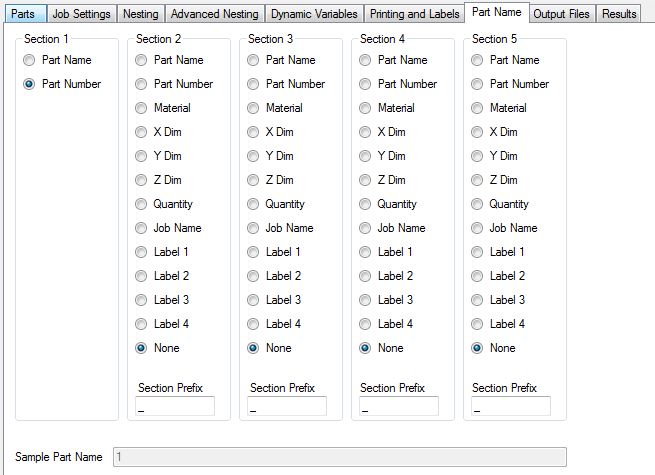Screen dimensions: 655x475
Task: Click the Sample Part Name field
Action: pyautogui.click(x=340, y=457)
